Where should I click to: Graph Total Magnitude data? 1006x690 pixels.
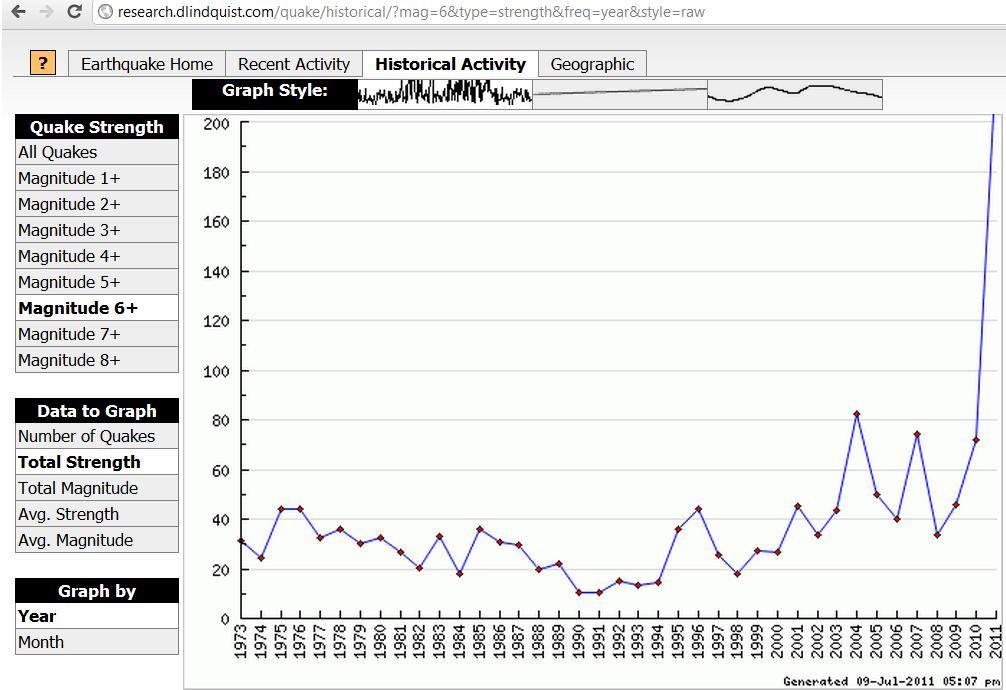pos(97,488)
